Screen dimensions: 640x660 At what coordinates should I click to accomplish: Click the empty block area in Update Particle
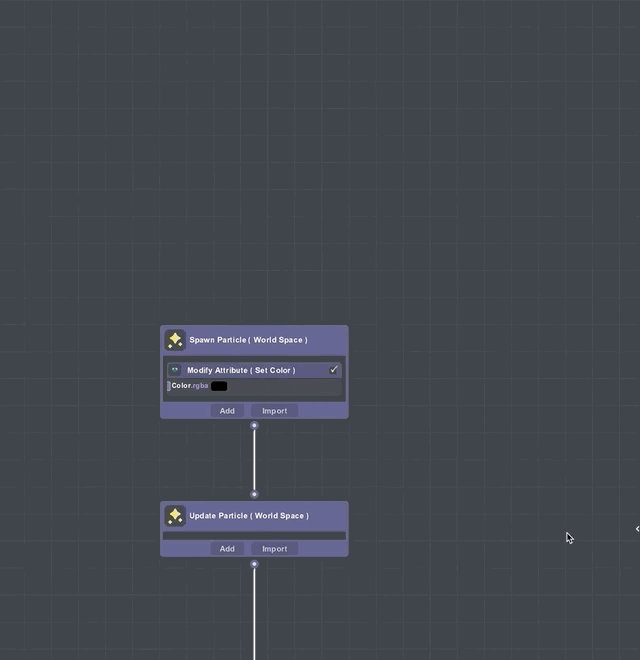[x=254, y=536]
